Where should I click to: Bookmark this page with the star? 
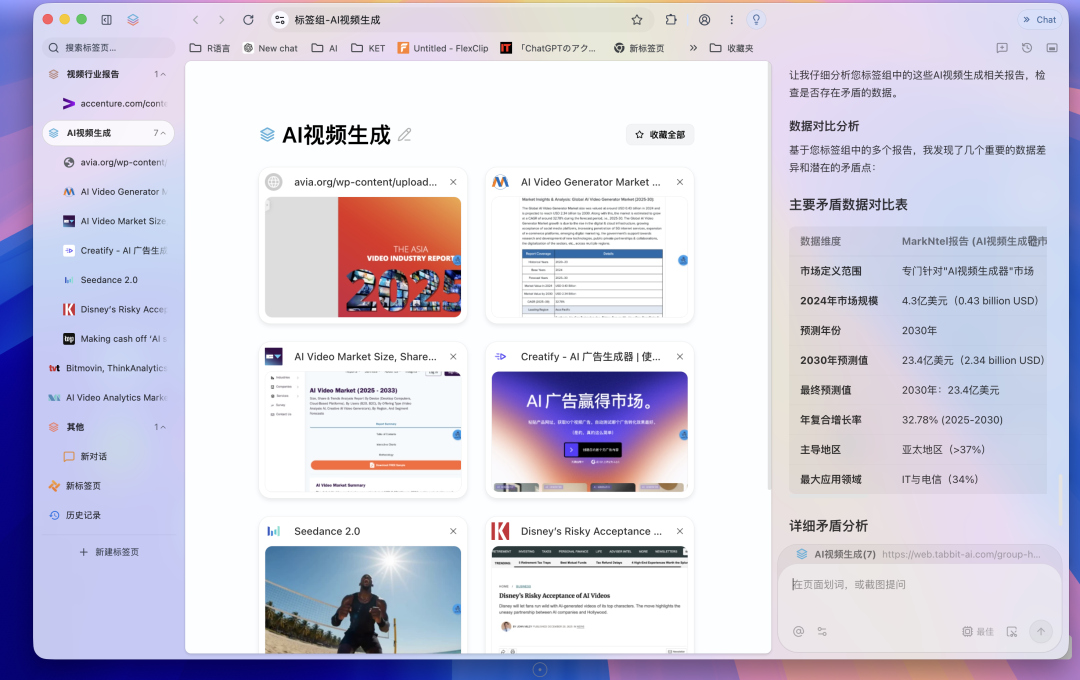pos(637,20)
